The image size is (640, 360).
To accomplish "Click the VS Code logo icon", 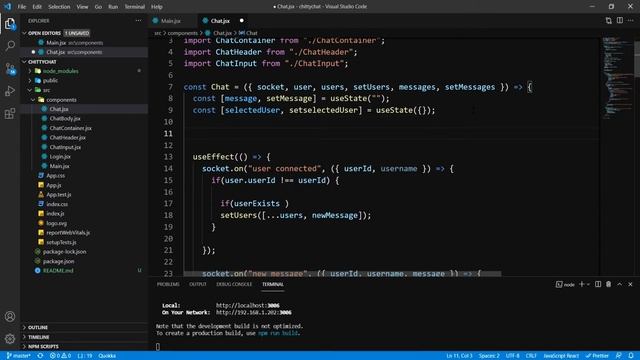I will coord(7,7).
